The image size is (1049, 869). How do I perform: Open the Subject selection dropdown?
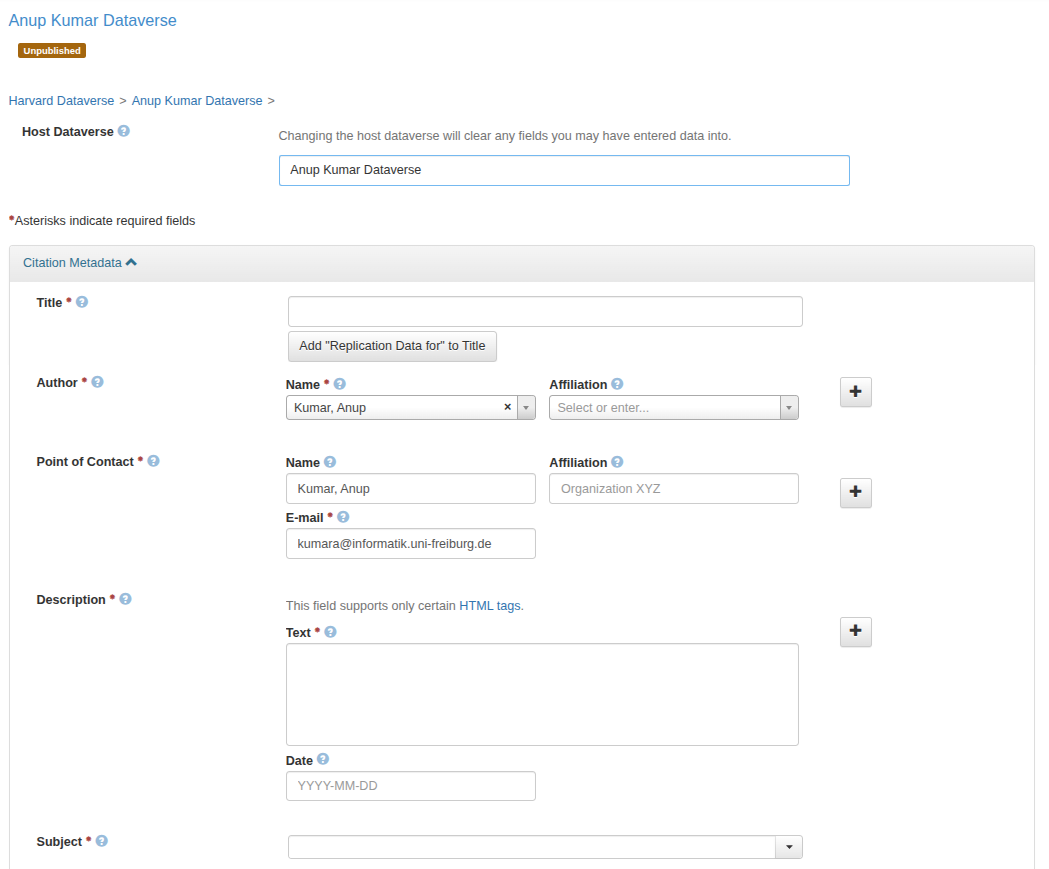click(x=789, y=846)
